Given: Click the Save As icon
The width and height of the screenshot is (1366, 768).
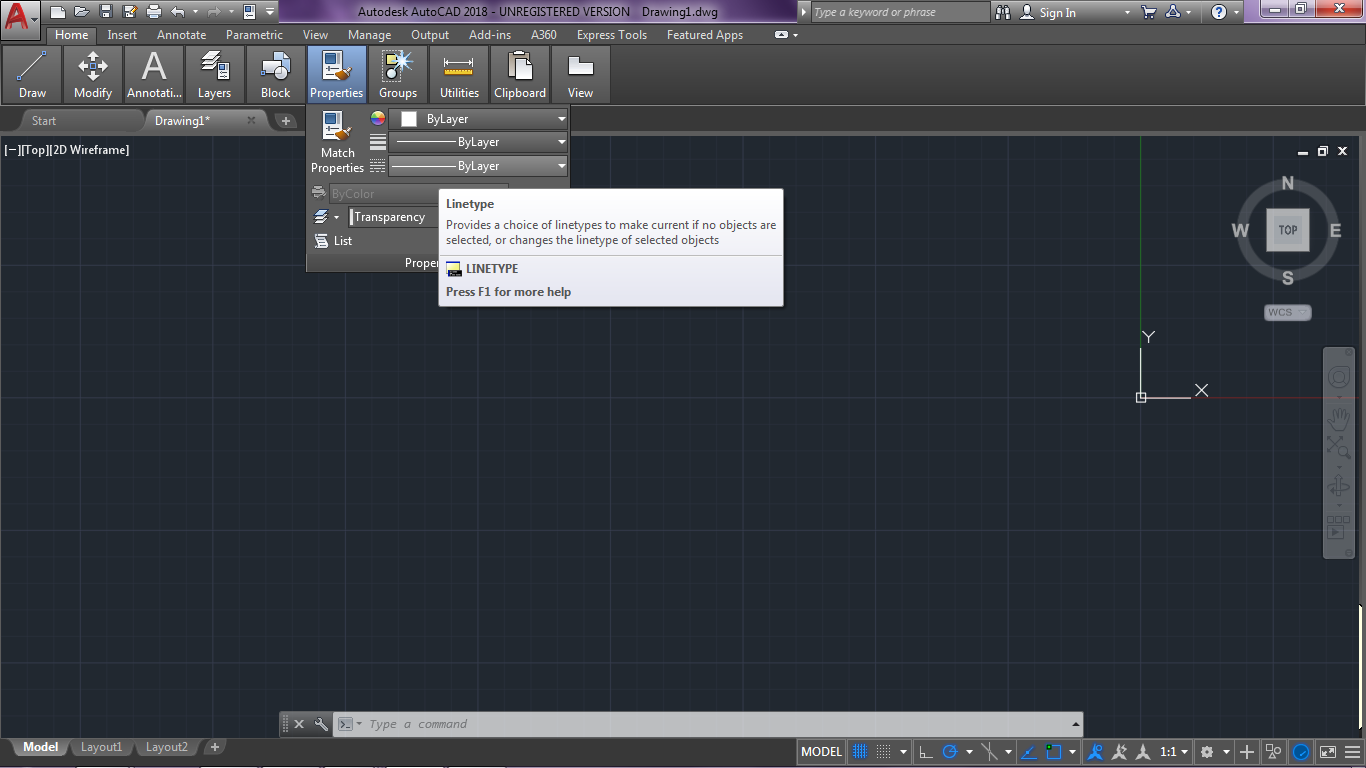Looking at the screenshot, I should click(129, 12).
